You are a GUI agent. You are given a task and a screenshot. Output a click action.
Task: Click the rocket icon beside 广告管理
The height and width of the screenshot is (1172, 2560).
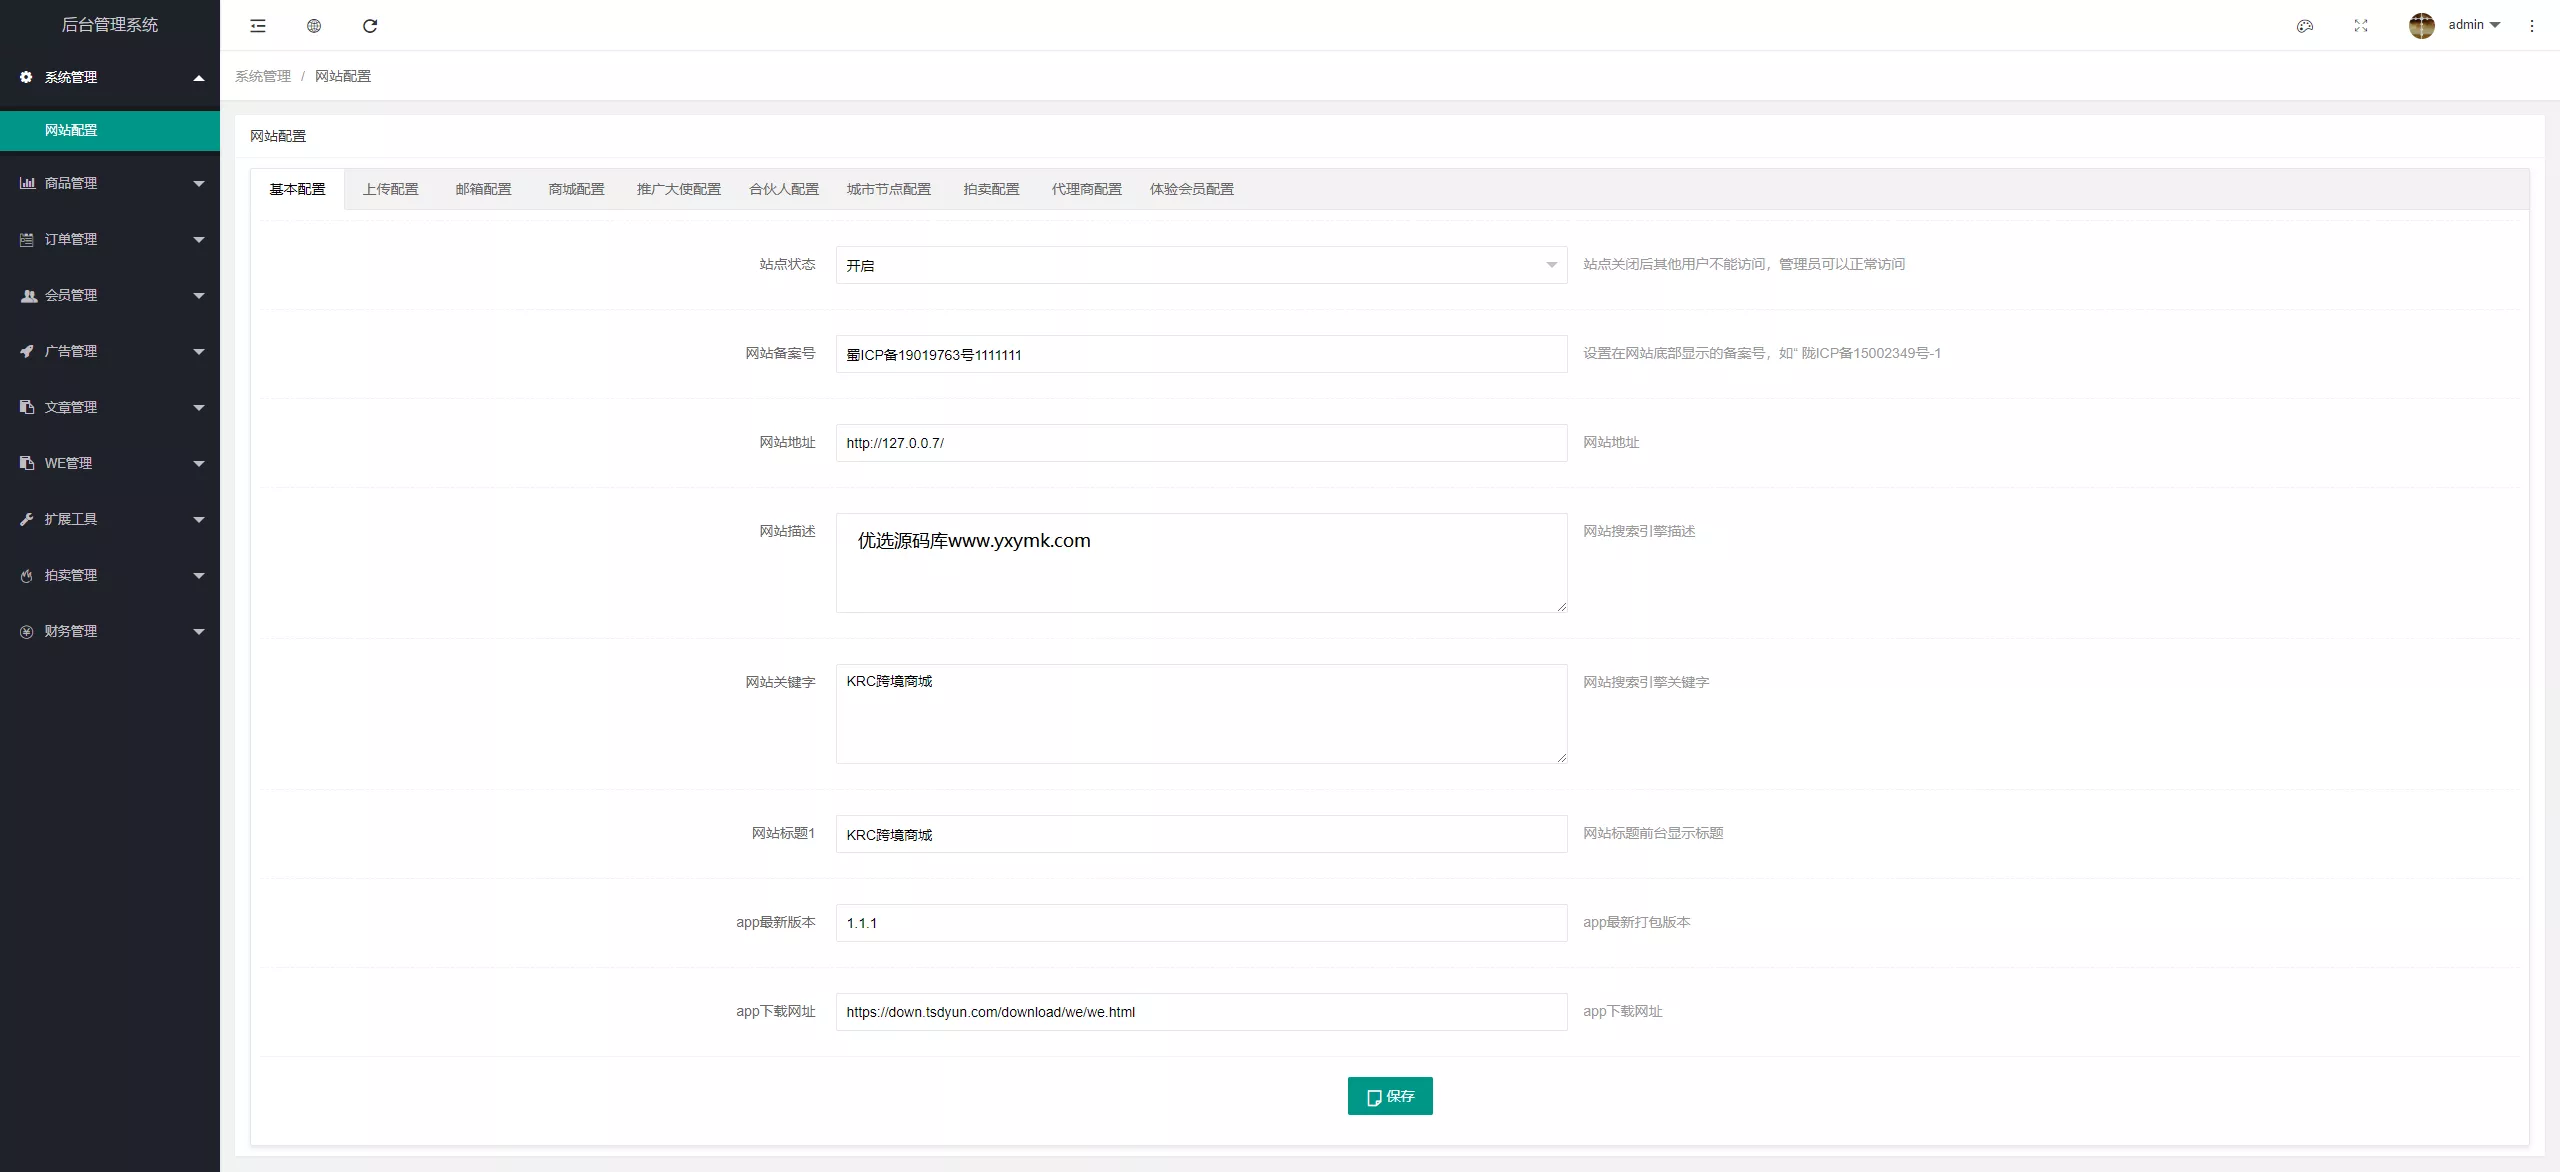pyautogui.click(x=27, y=351)
